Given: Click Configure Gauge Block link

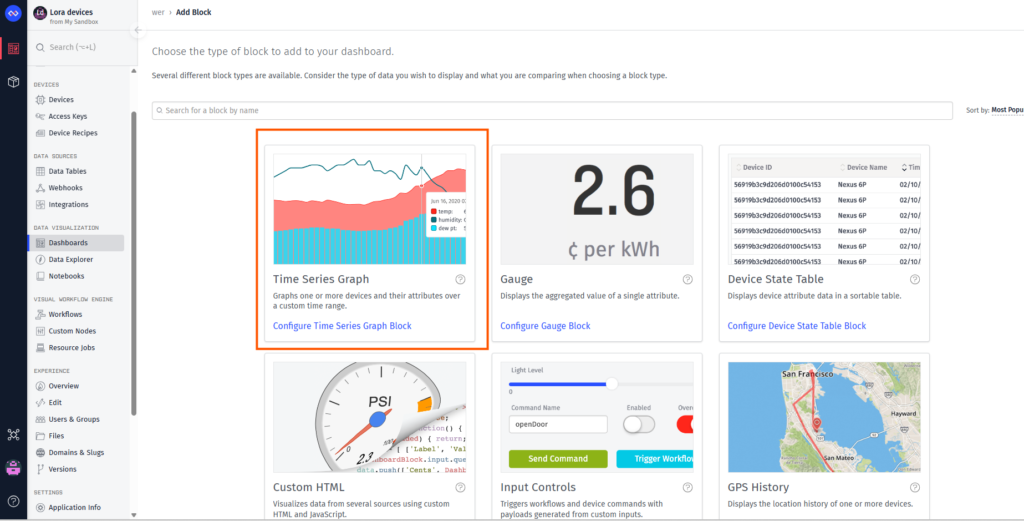Looking at the screenshot, I should coord(545,326).
